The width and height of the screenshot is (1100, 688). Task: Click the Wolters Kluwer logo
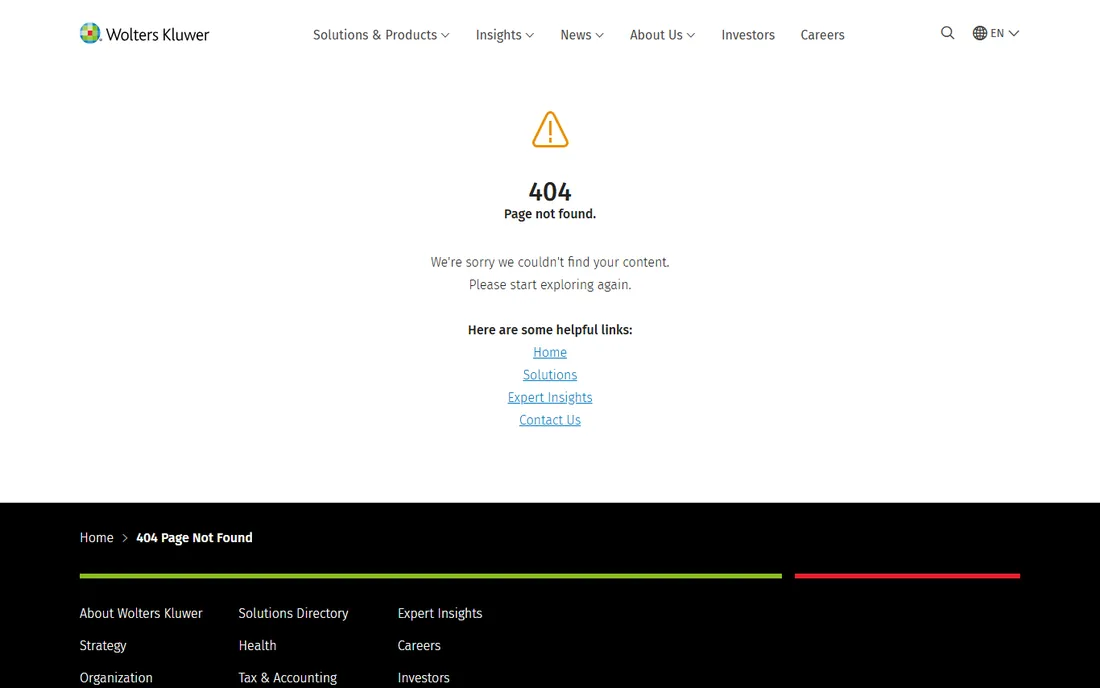pyautogui.click(x=144, y=34)
